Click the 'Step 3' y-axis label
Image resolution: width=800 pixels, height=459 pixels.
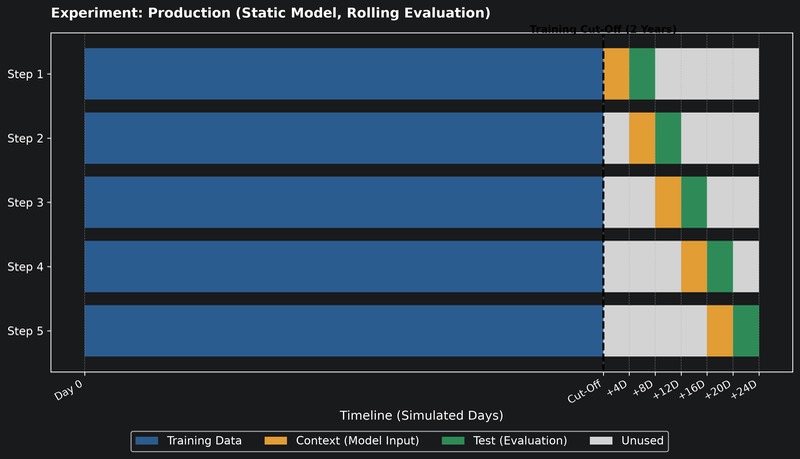pos(26,203)
